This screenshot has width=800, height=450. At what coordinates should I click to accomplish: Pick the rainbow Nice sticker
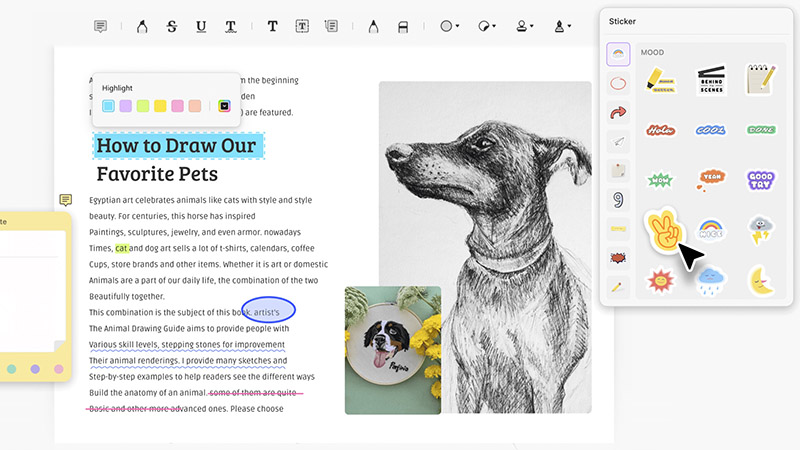711,230
